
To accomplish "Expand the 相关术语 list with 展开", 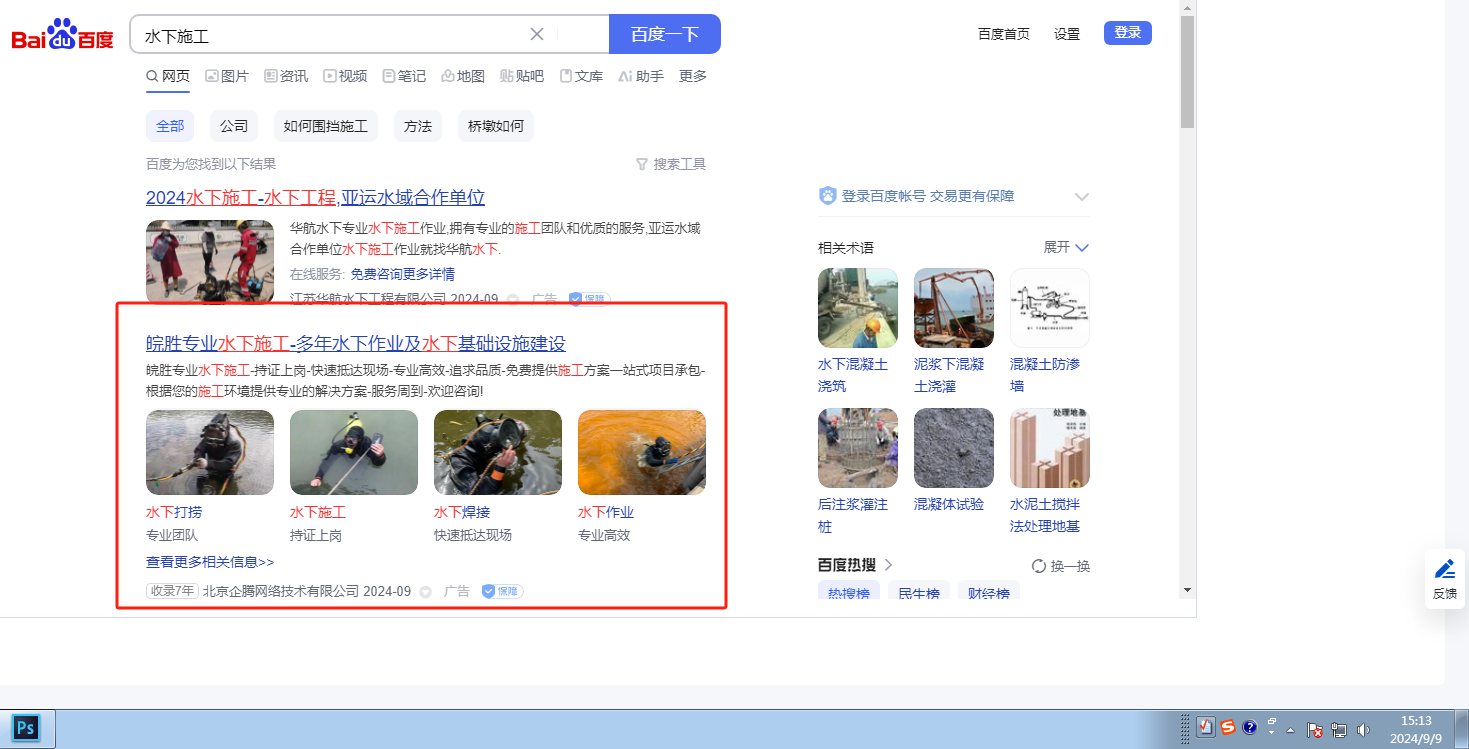I will tap(1066, 247).
